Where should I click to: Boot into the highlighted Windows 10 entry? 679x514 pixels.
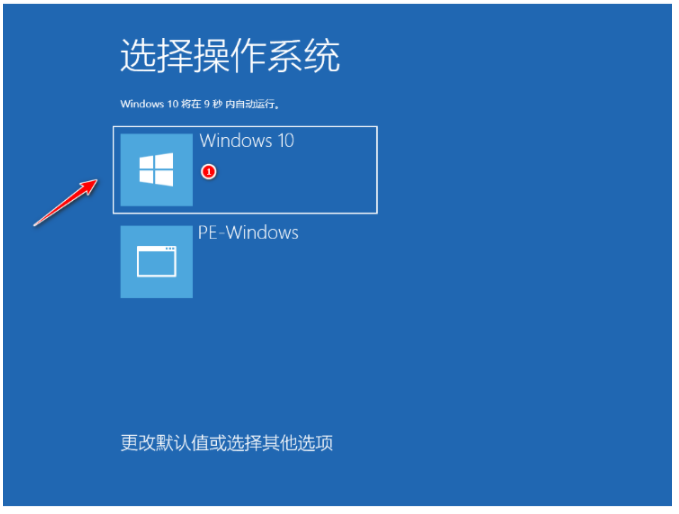[x=245, y=170]
